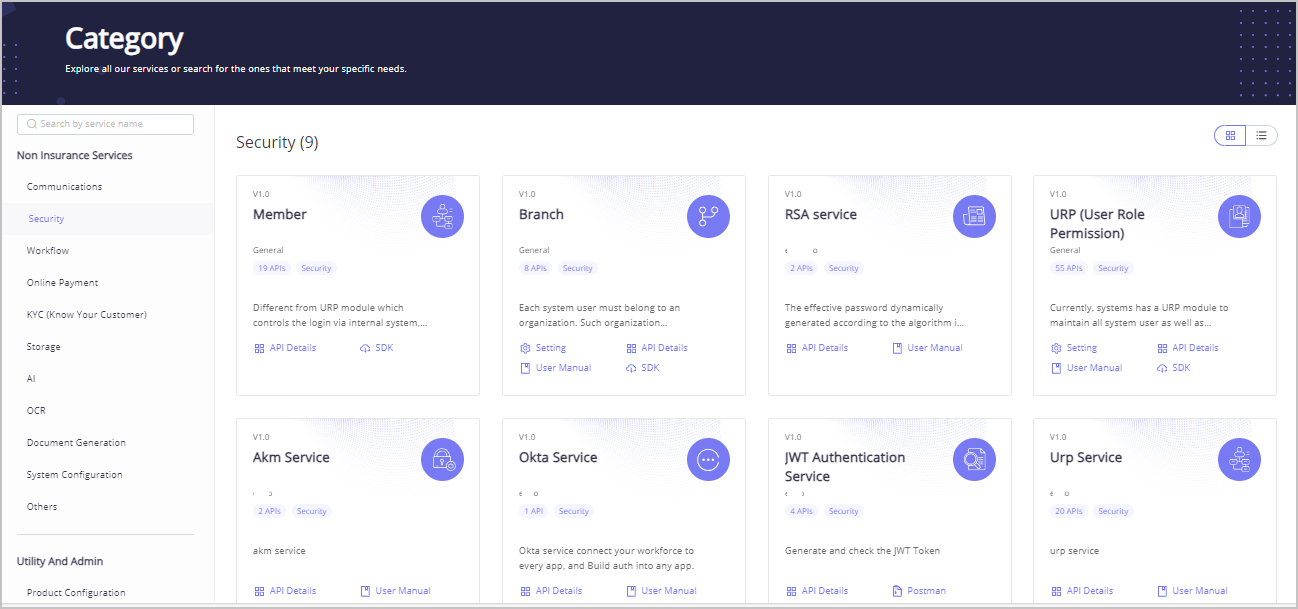Open API Details on Akm Service card

pos(285,591)
